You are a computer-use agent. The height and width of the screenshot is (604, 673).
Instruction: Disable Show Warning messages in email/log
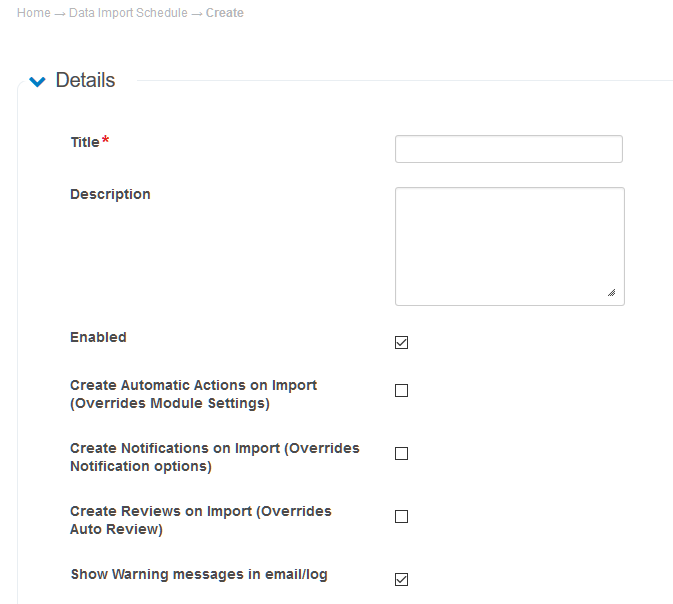click(402, 580)
